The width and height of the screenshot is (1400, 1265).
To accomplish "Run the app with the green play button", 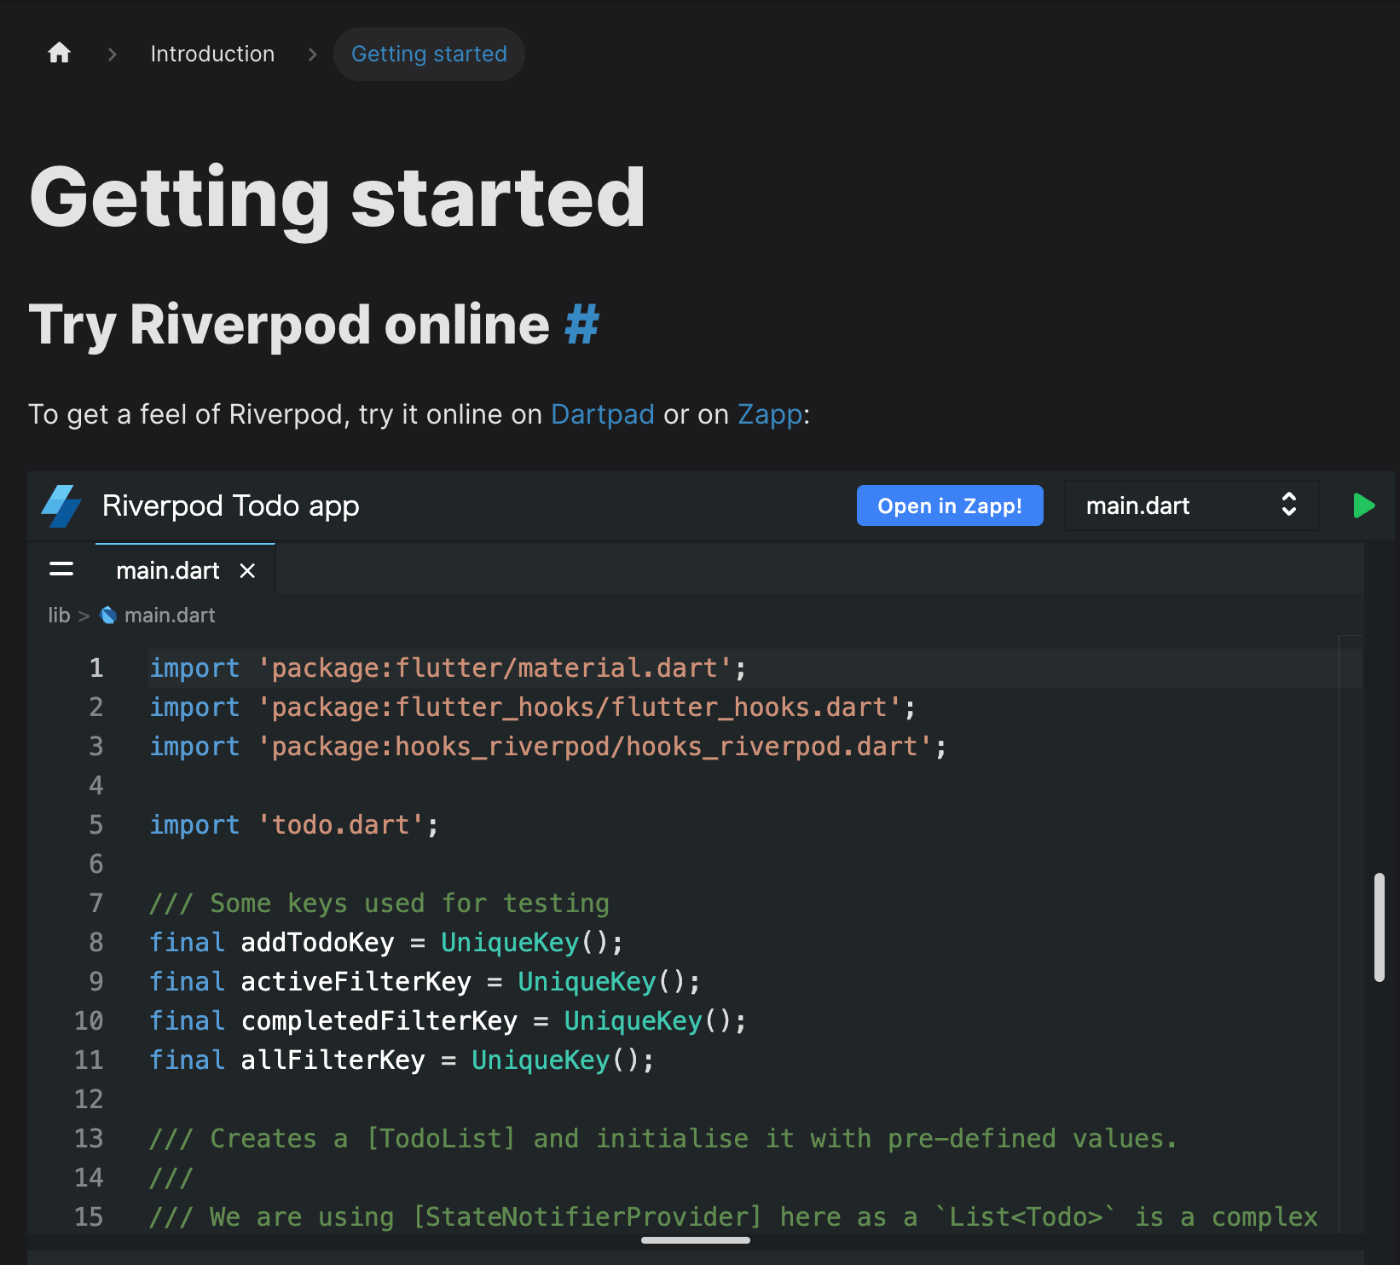I will tap(1363, 506).
